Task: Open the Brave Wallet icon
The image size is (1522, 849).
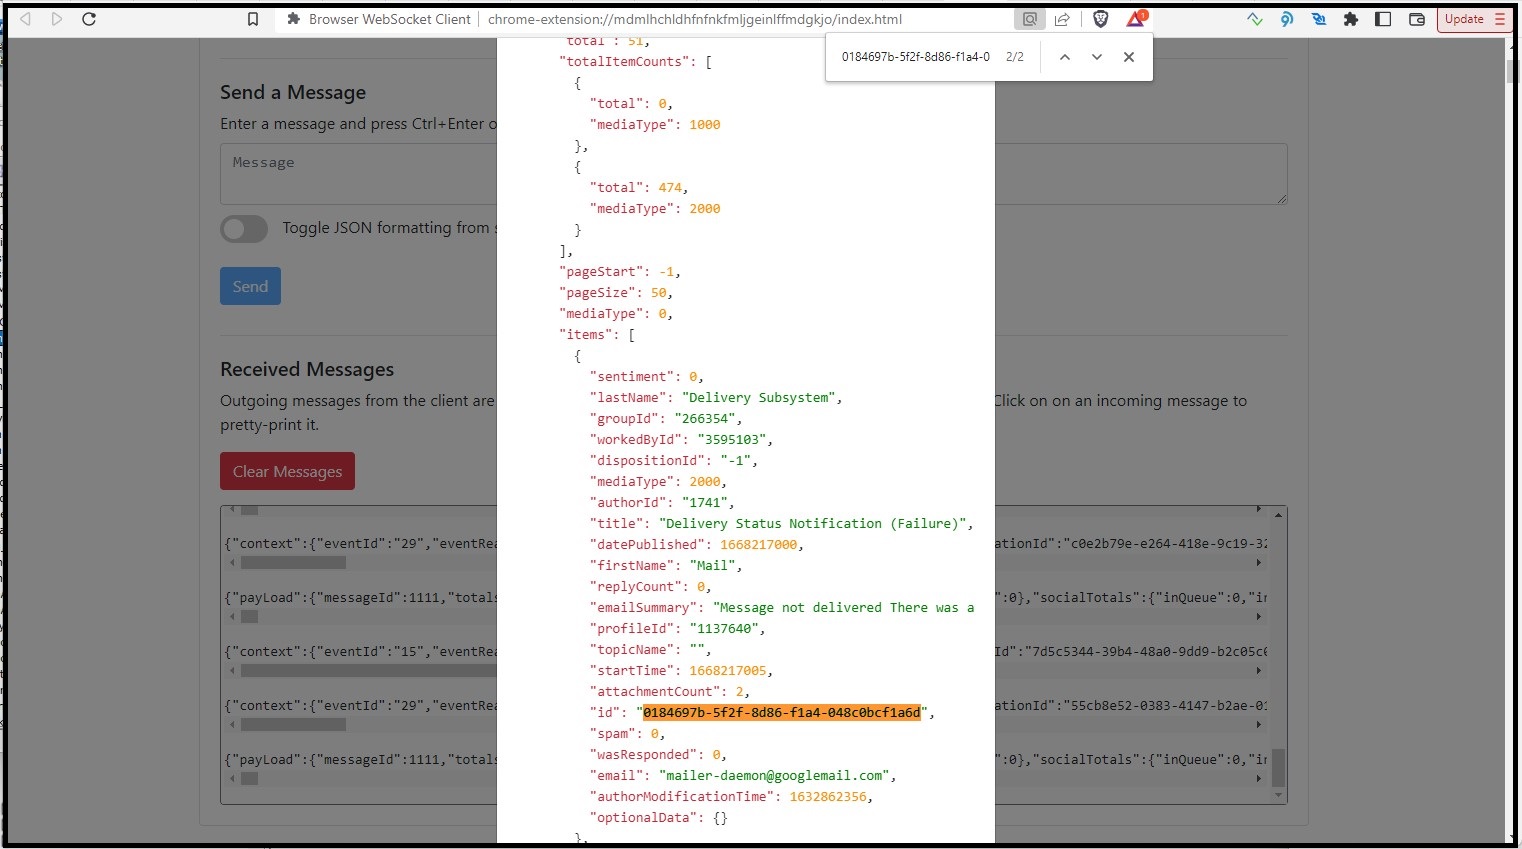Action: pos(1416,19)
